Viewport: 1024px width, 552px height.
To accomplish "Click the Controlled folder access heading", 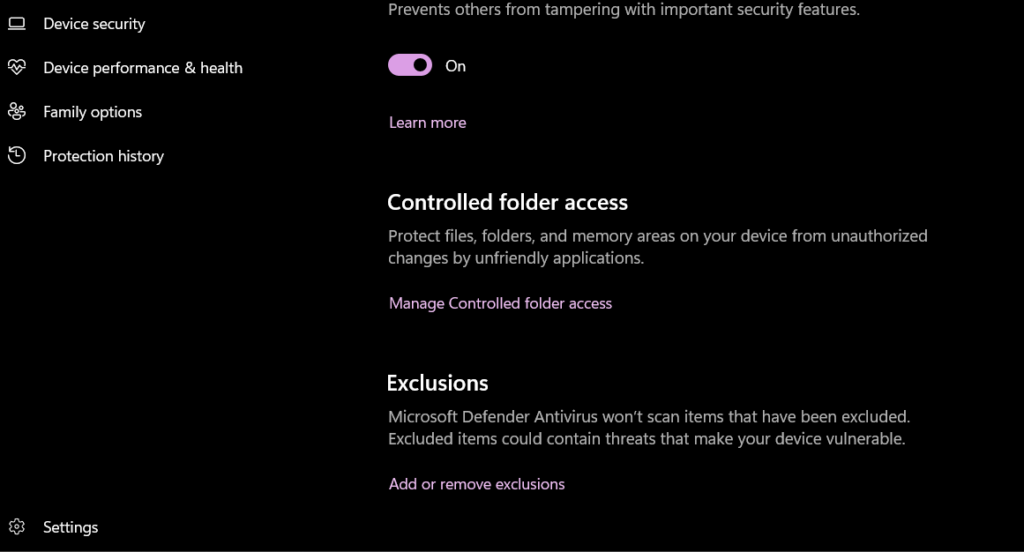I will click(x=507, y=202).
